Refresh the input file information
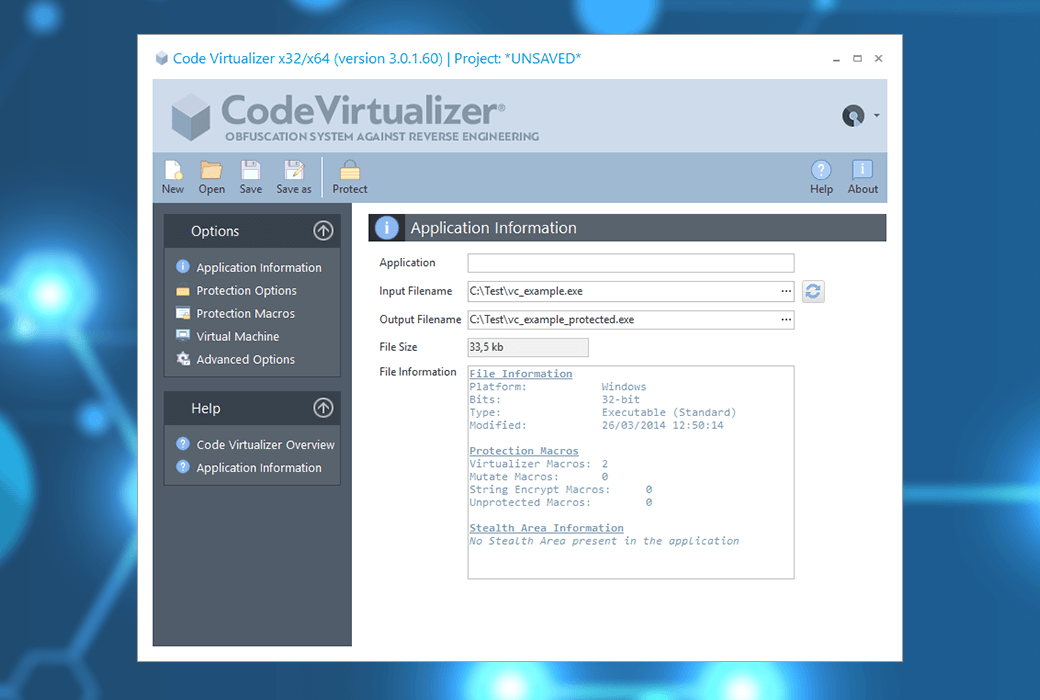Screen dimensions: 1040x700 pyautogui.click(x=813, y=291)
